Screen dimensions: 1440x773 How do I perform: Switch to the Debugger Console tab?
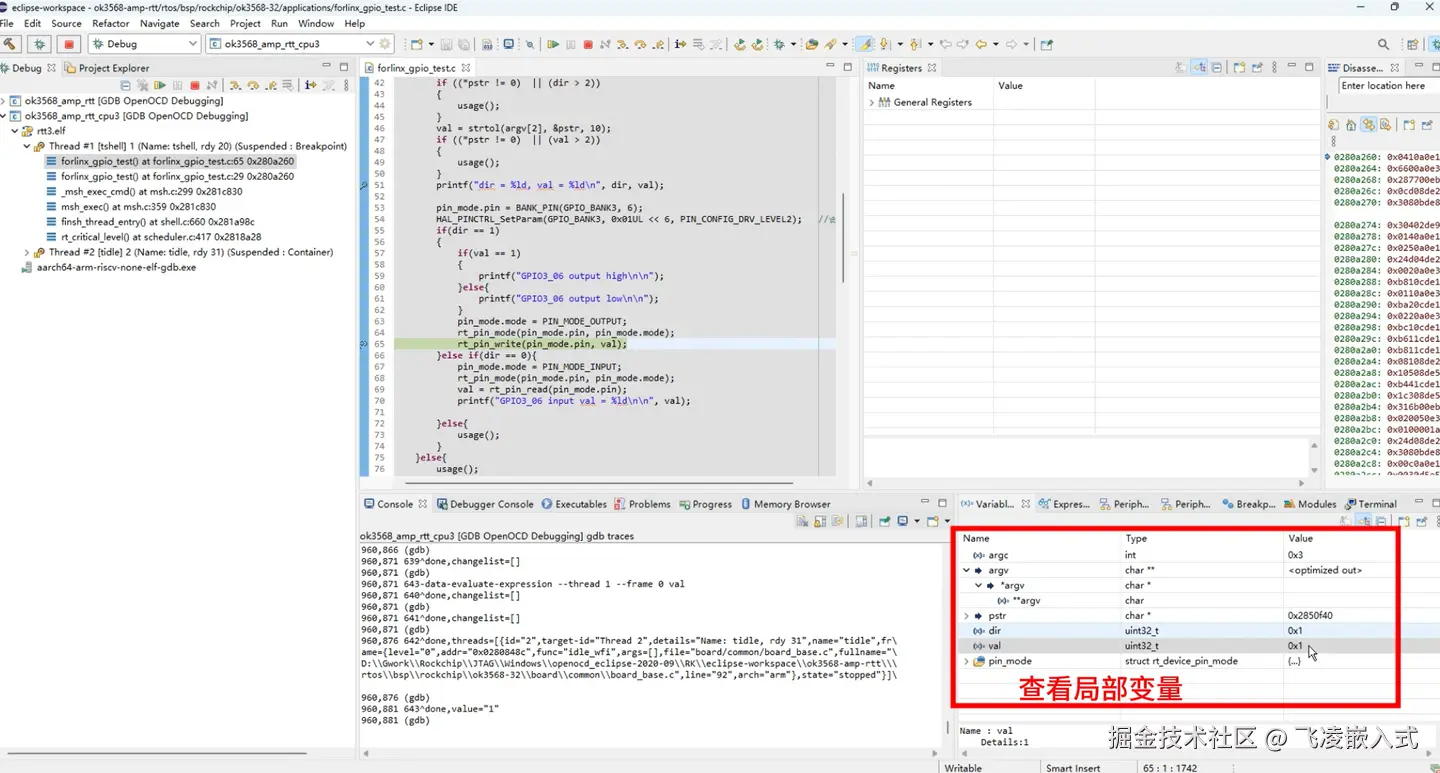485,504
